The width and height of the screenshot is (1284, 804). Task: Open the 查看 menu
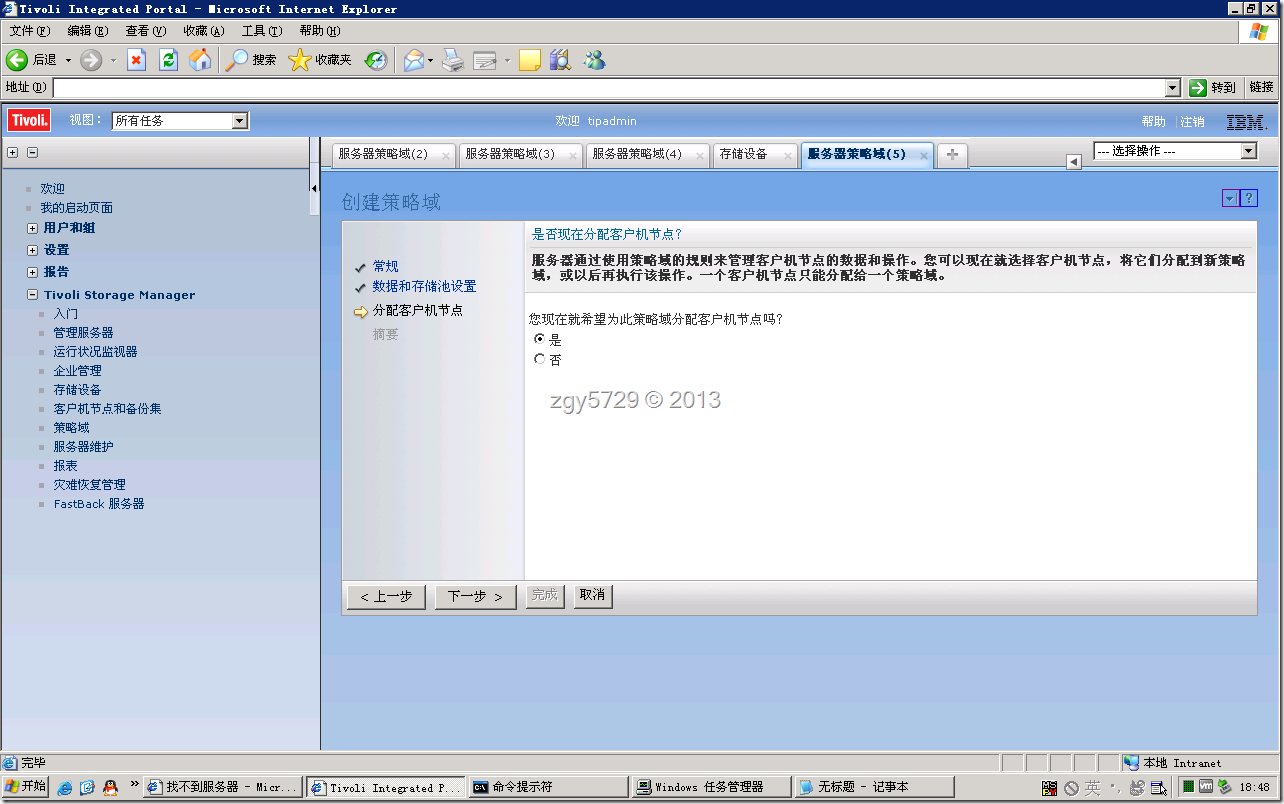coord(145,31)
